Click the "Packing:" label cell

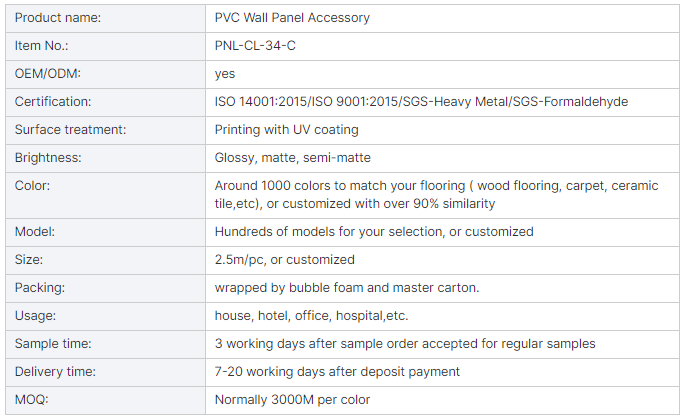click(x=40, y=287)
